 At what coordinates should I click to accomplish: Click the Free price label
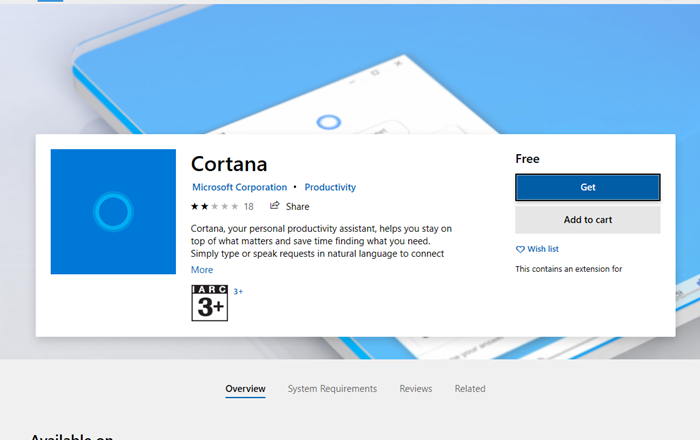click(x=527, y=159)
